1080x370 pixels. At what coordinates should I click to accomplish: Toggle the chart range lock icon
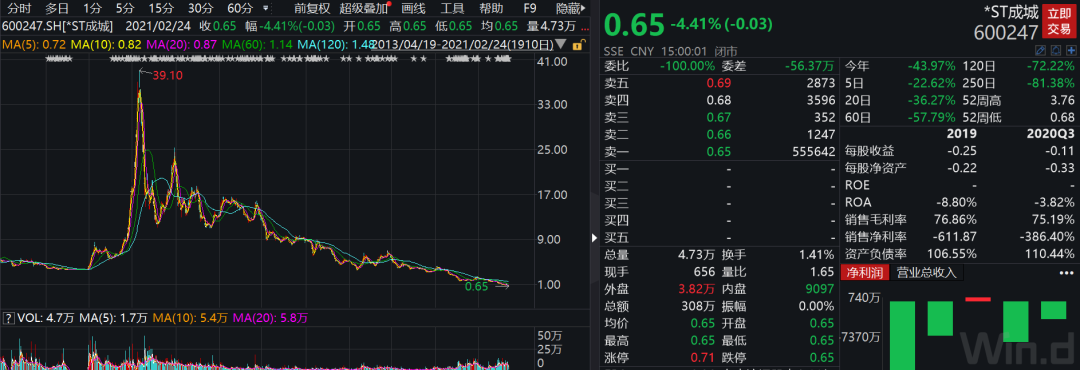(x=579, y=45)
